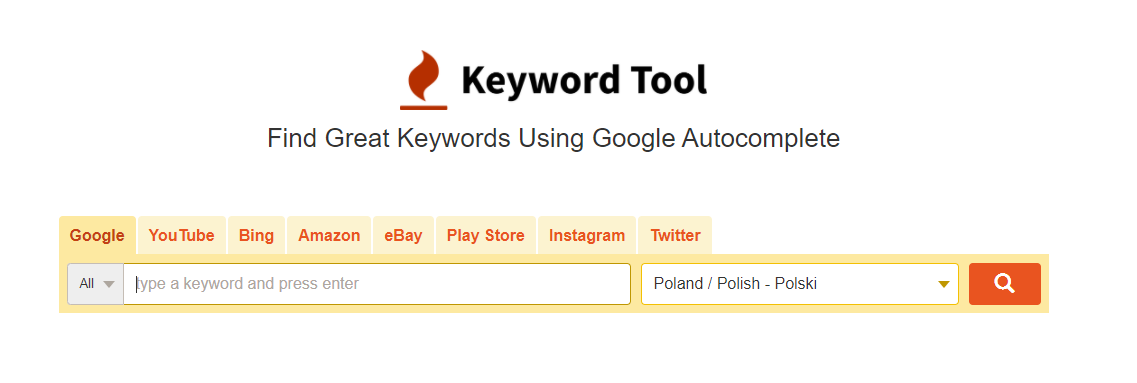Select the Twitter tab

675,235
